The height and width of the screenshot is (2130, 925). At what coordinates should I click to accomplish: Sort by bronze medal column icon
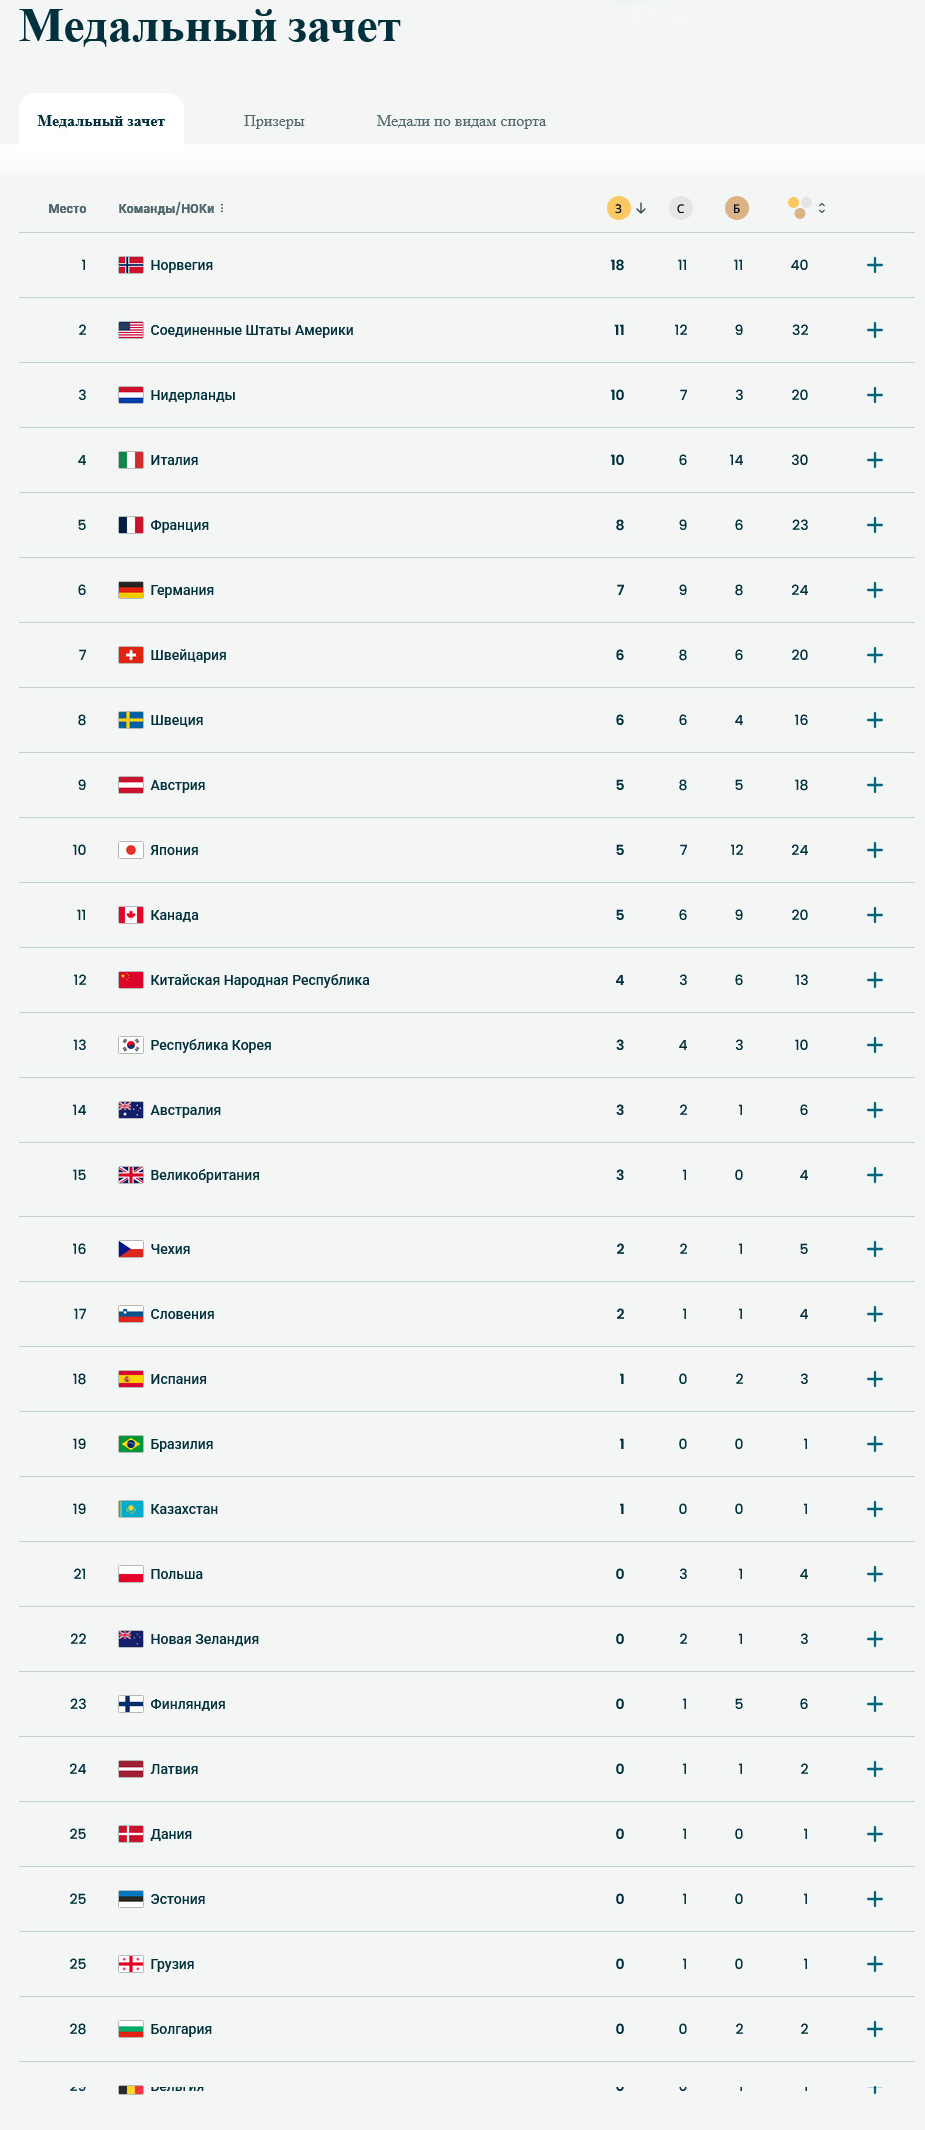click(736, 208)
